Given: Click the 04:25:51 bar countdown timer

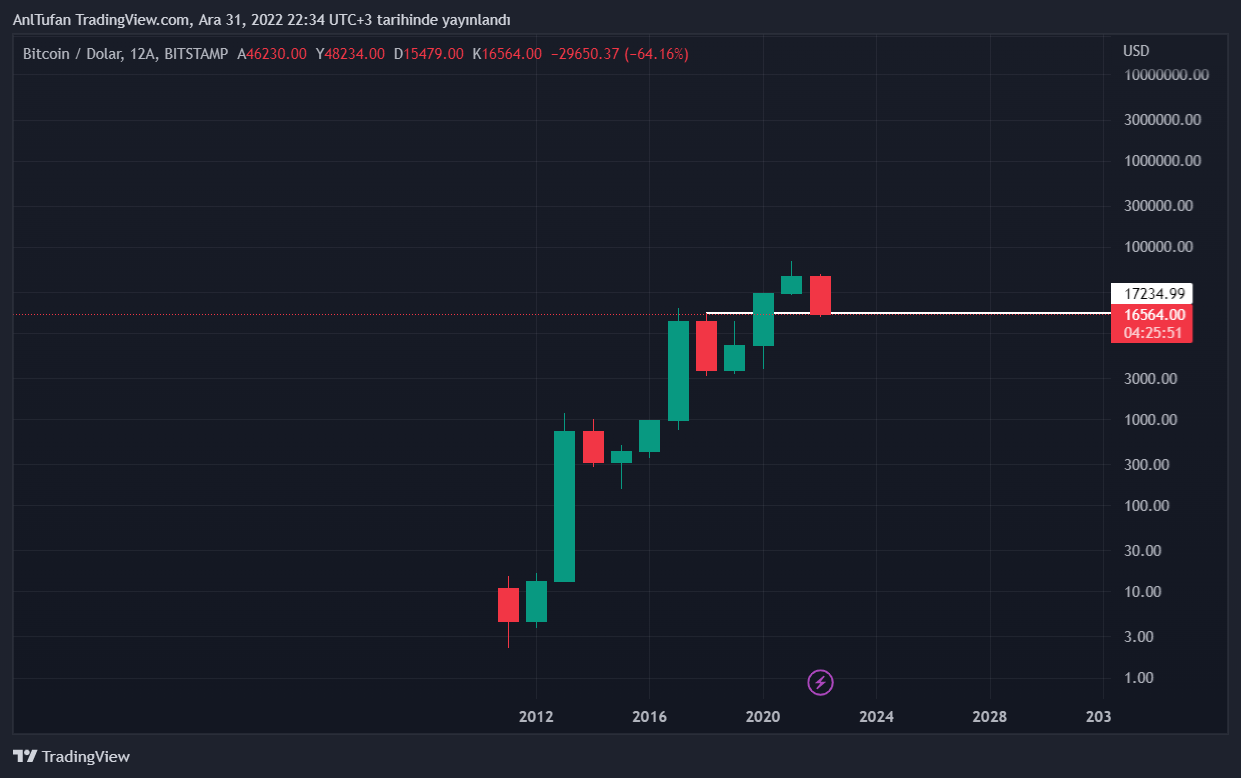Looking at the screenshot, I should [1151, 333].
